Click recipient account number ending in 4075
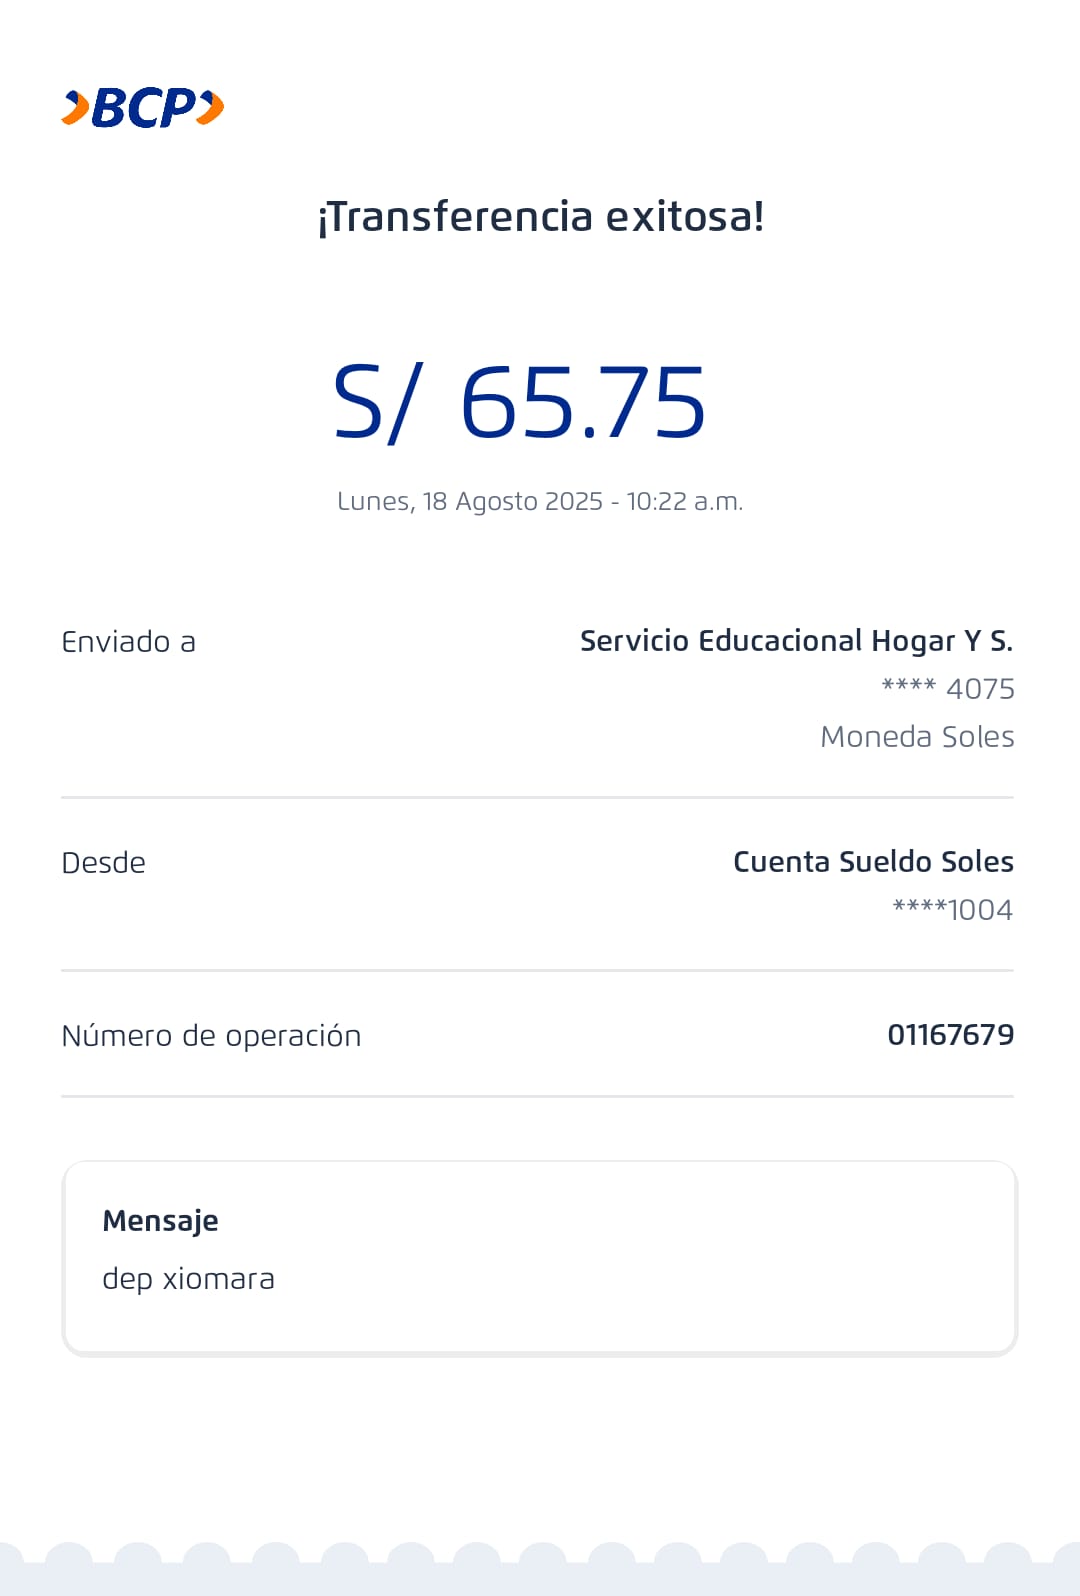The width and height of the screenshot is (1080, 1596). tap(948, 689)
